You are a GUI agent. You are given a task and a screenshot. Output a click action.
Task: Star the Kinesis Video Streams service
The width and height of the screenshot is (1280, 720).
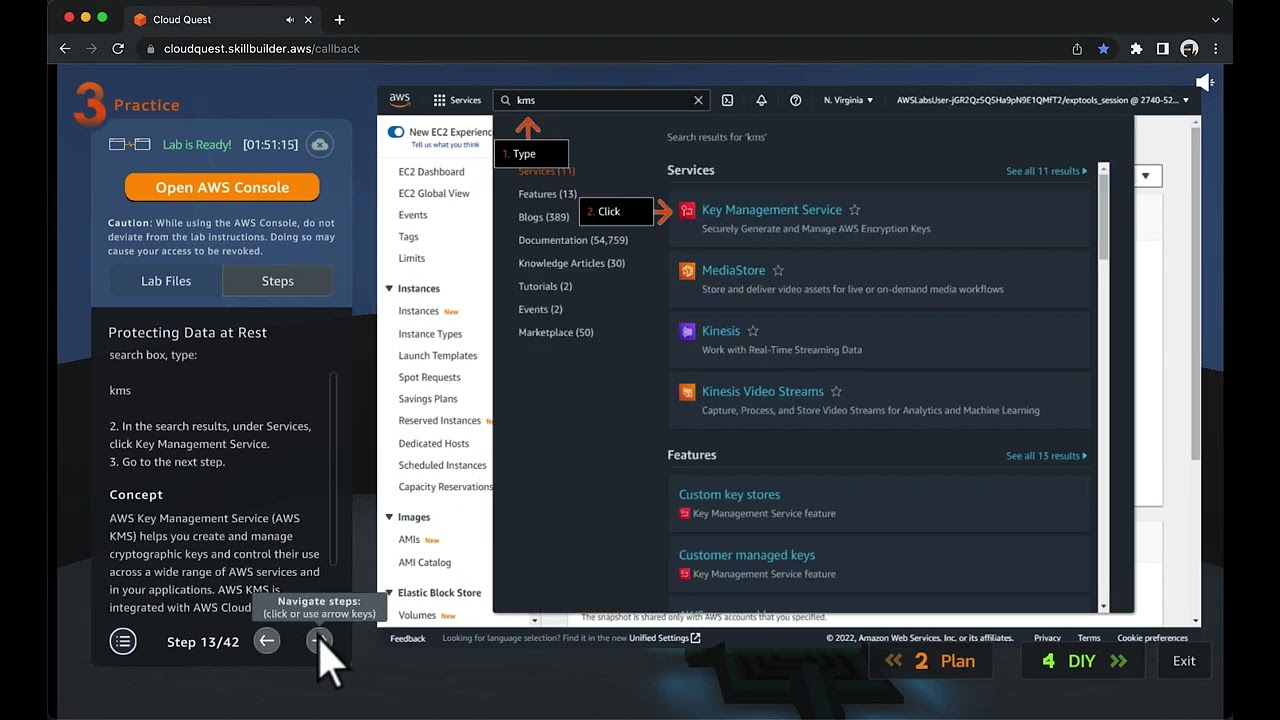click(x=836, y=392)
